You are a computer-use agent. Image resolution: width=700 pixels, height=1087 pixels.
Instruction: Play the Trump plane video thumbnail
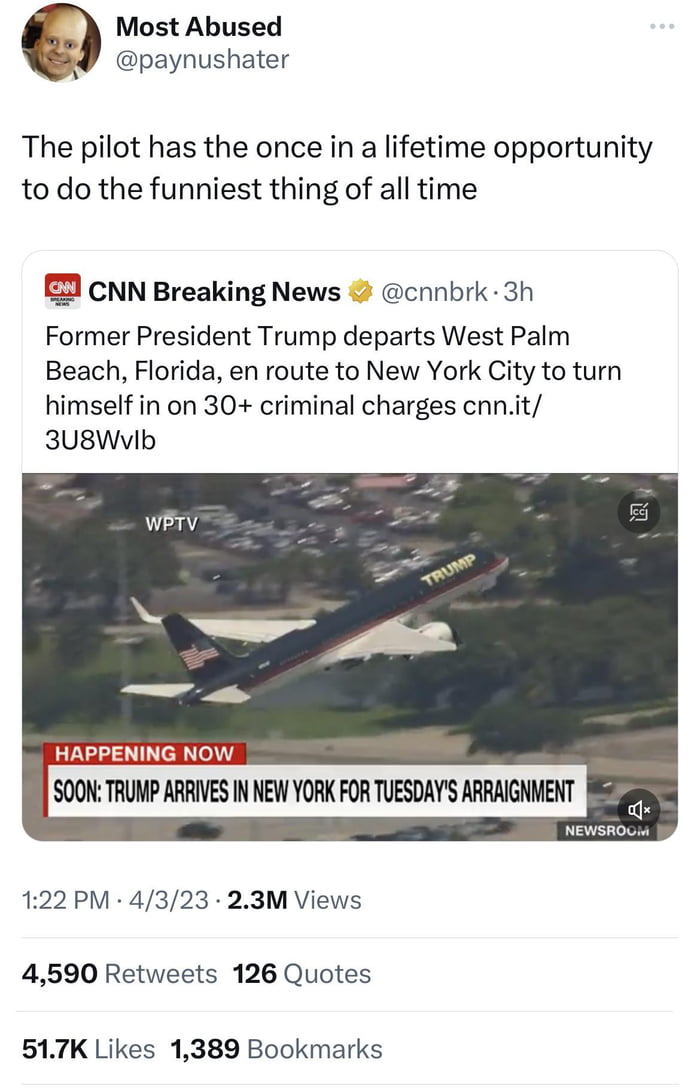[349, 640]
